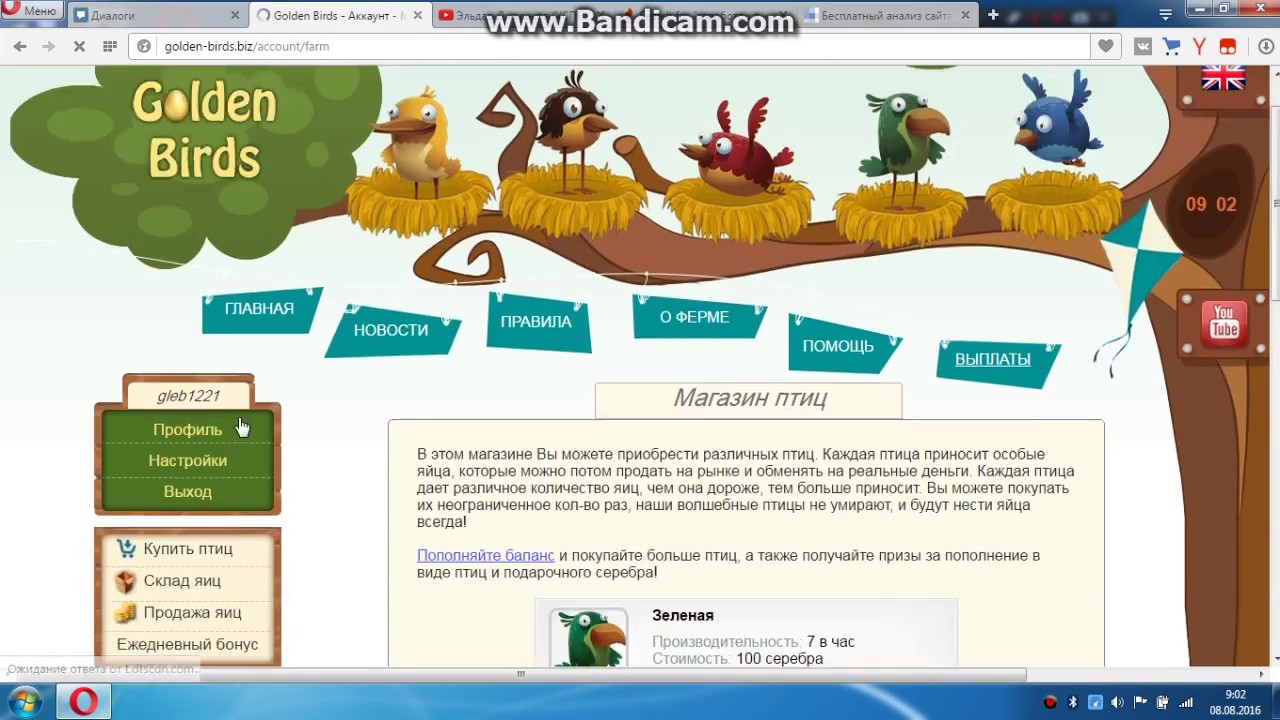Open the ПРАВИЛА page
Image resolution: width=1280 pixels, height=720 pixels.
pyautogui.click(x=537, y=322)
